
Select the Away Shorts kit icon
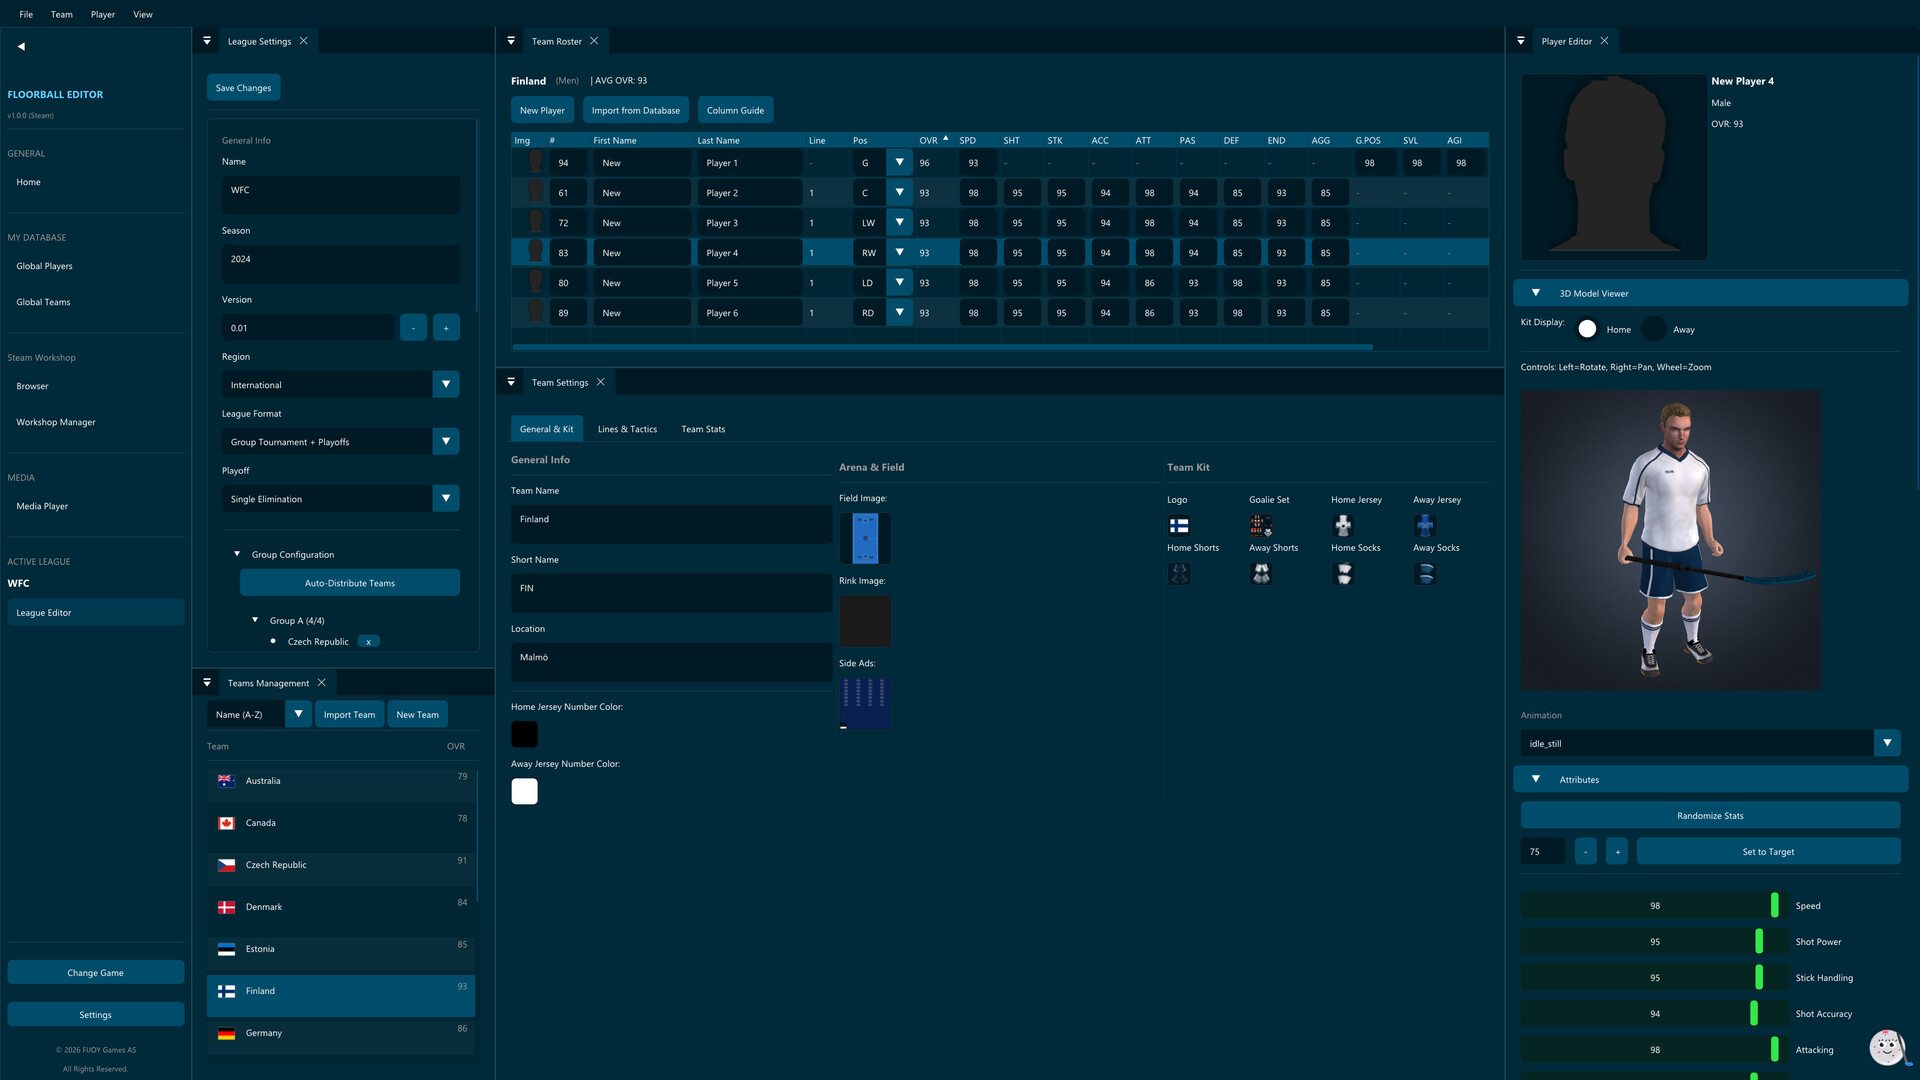pyautogui.click(x=1261, y=573)
